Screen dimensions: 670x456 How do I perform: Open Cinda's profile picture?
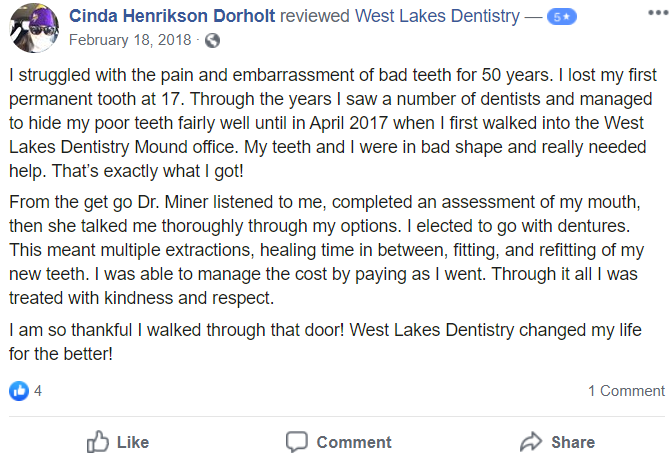click(x=30, y=28)
